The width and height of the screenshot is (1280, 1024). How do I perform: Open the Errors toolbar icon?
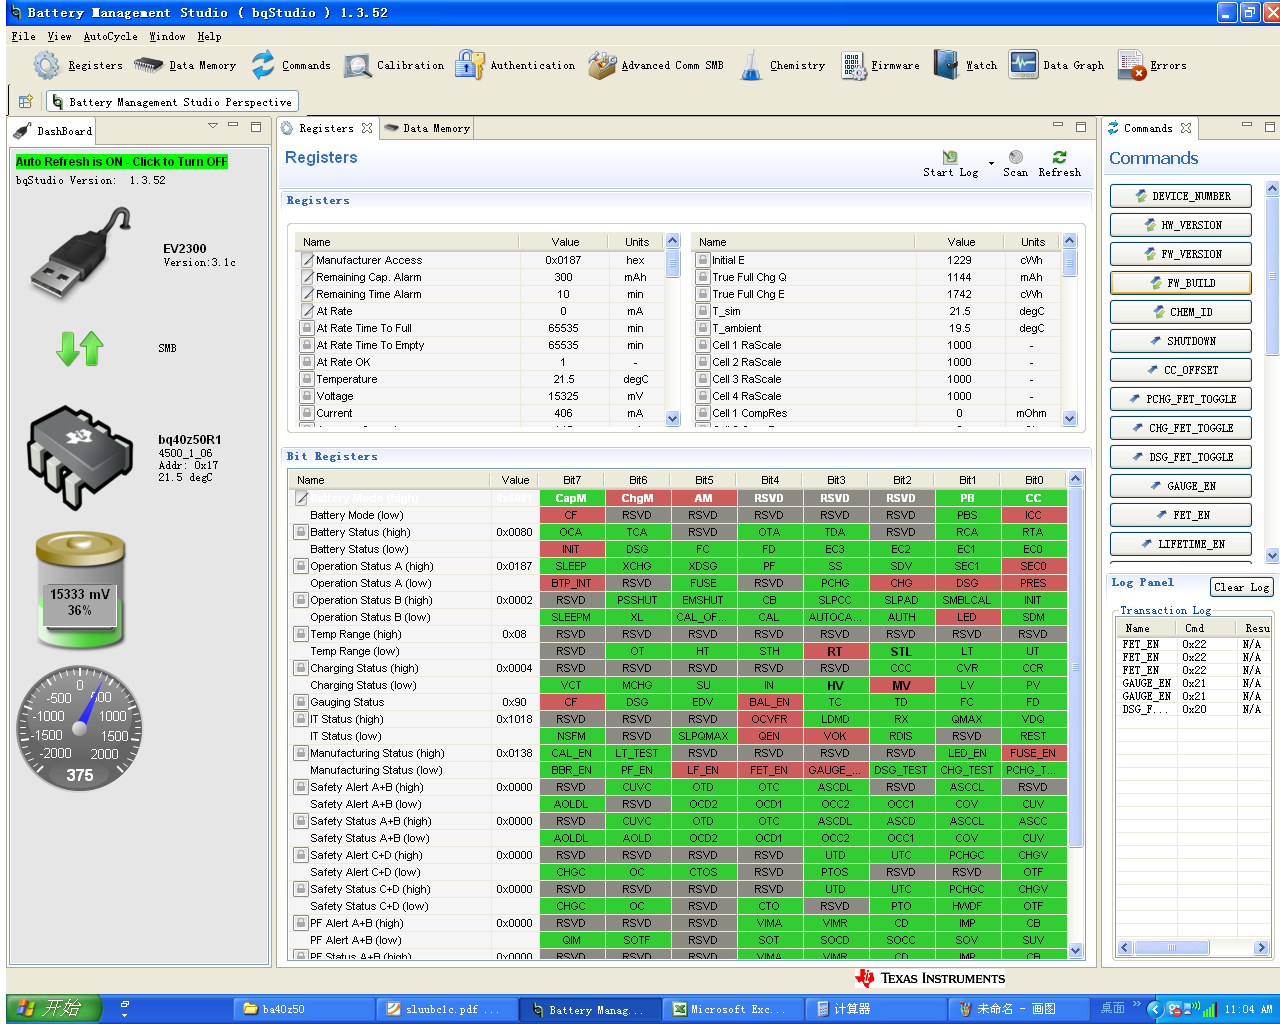pos(1131,66)
